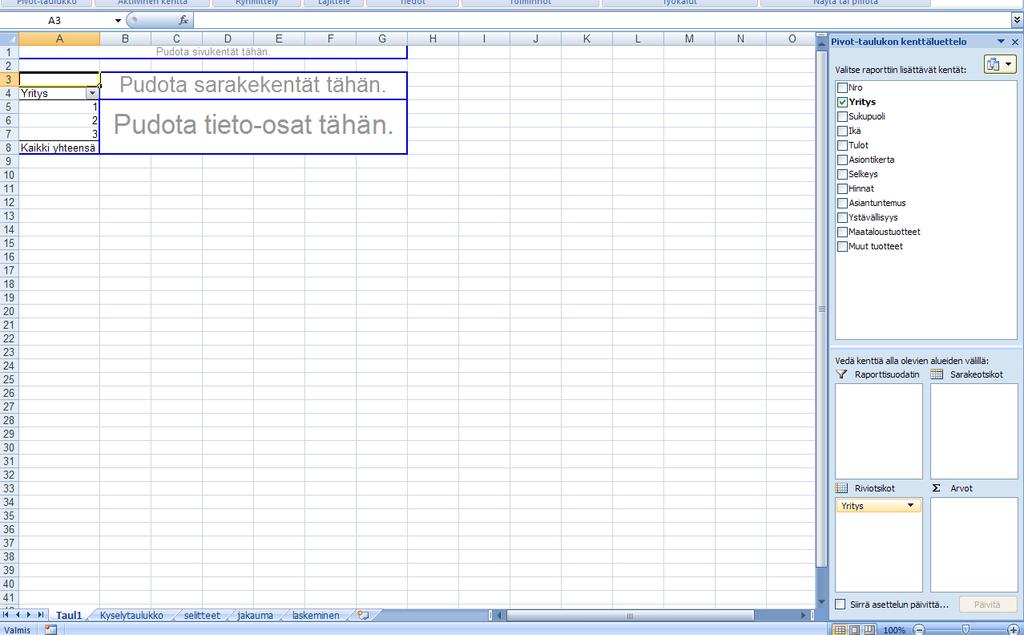Tick the Ystävällisyys field checkbox
Image resolution: width=1024 pixels, height=635 pixels.
click(842, 218)
